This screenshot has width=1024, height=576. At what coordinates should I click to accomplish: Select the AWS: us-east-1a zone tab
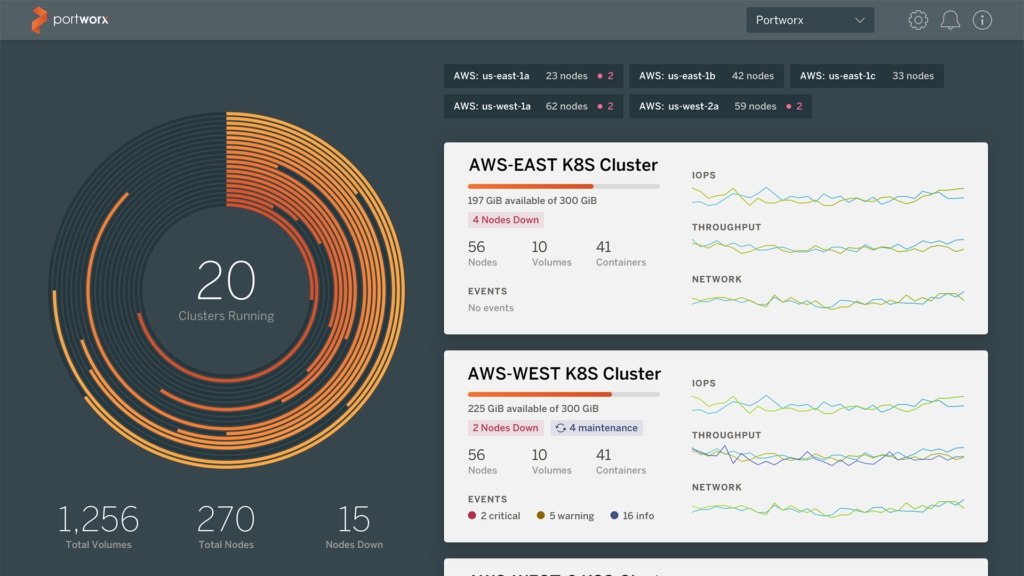533,76
